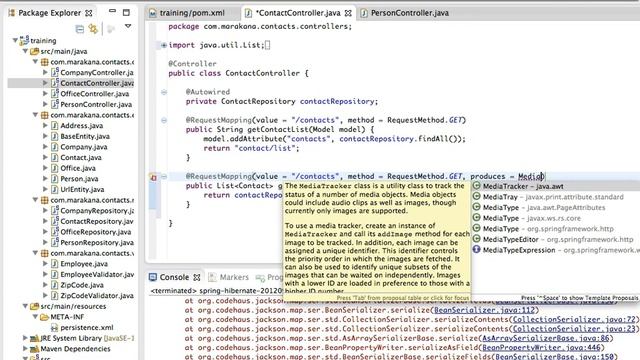Collapse the @Autowired field fold marker
Screen dimensions: 640x360
coord(164,92)
